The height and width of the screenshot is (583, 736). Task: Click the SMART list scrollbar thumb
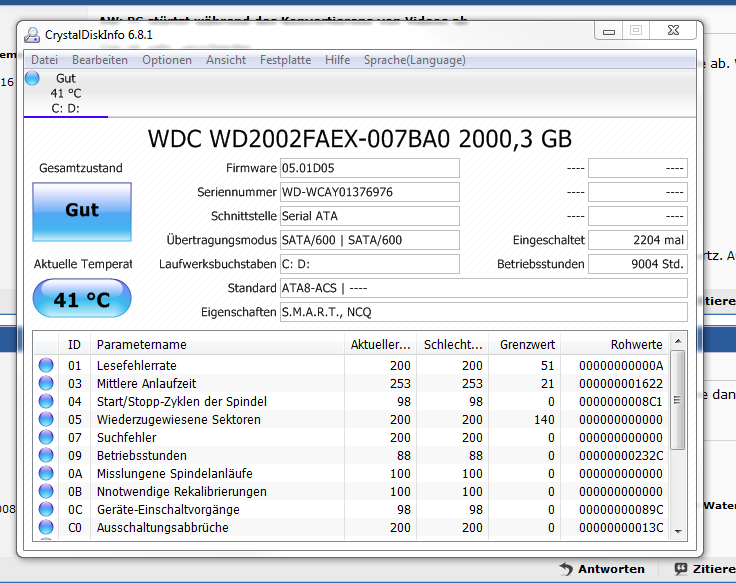(x=678, y=400)
